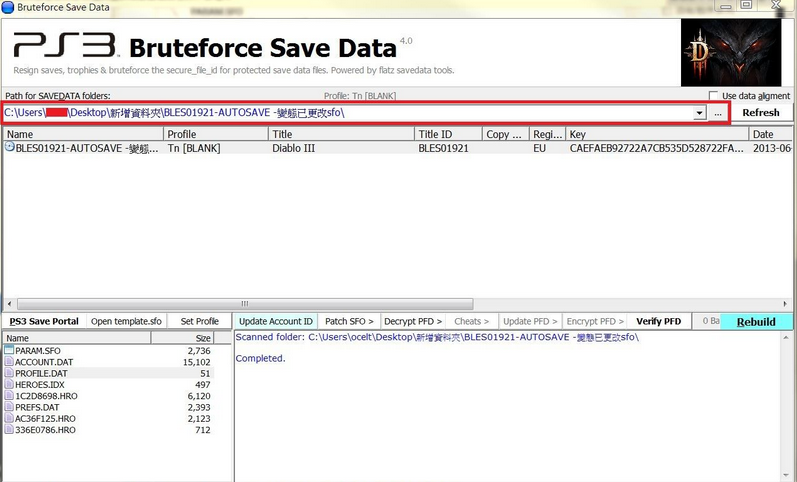
Task: Select the BLES01921-AUTOSAVE save entry icon
Action: click(10, 147)
